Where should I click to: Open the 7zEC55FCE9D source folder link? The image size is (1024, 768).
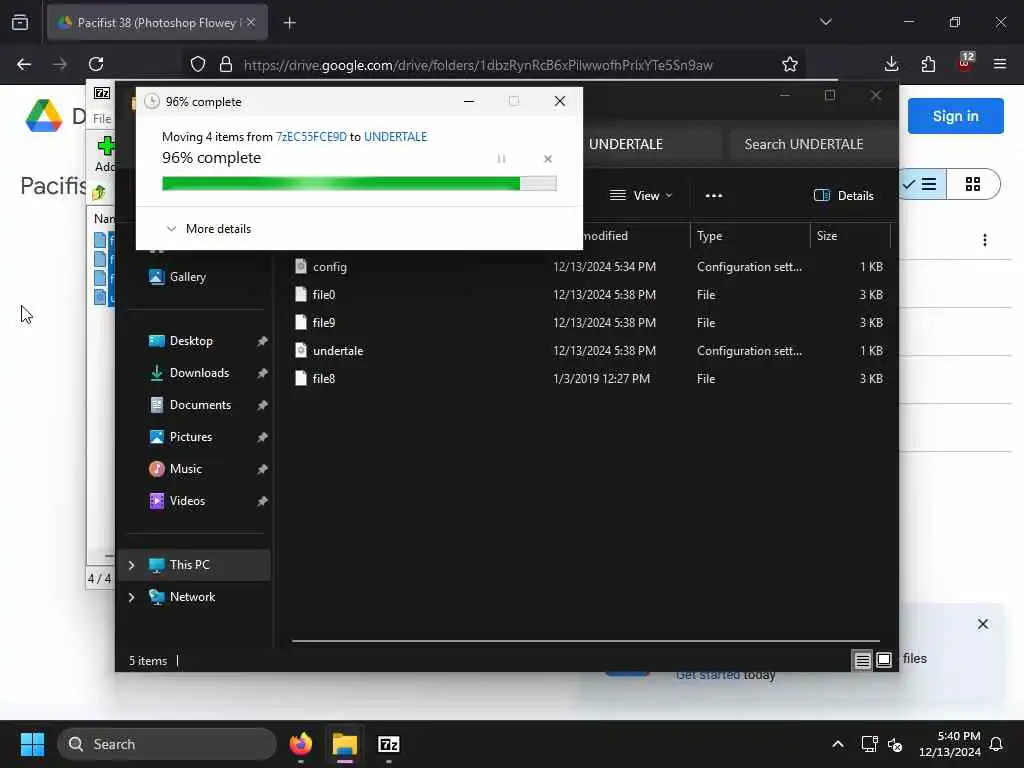click(x=311, y=136)
